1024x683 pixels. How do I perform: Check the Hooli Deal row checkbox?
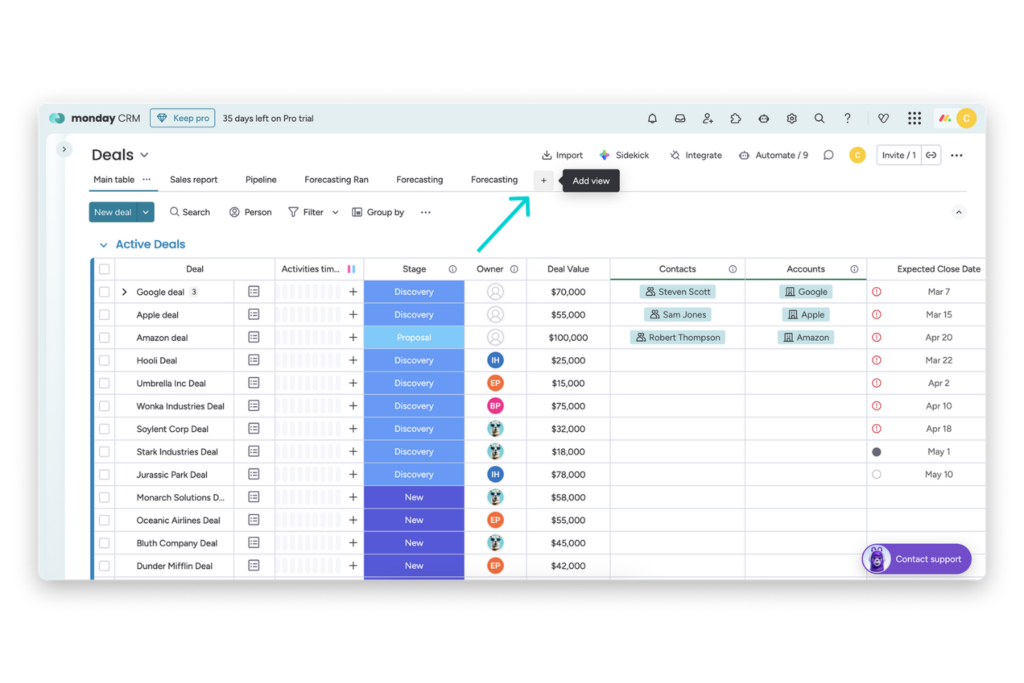104,360
